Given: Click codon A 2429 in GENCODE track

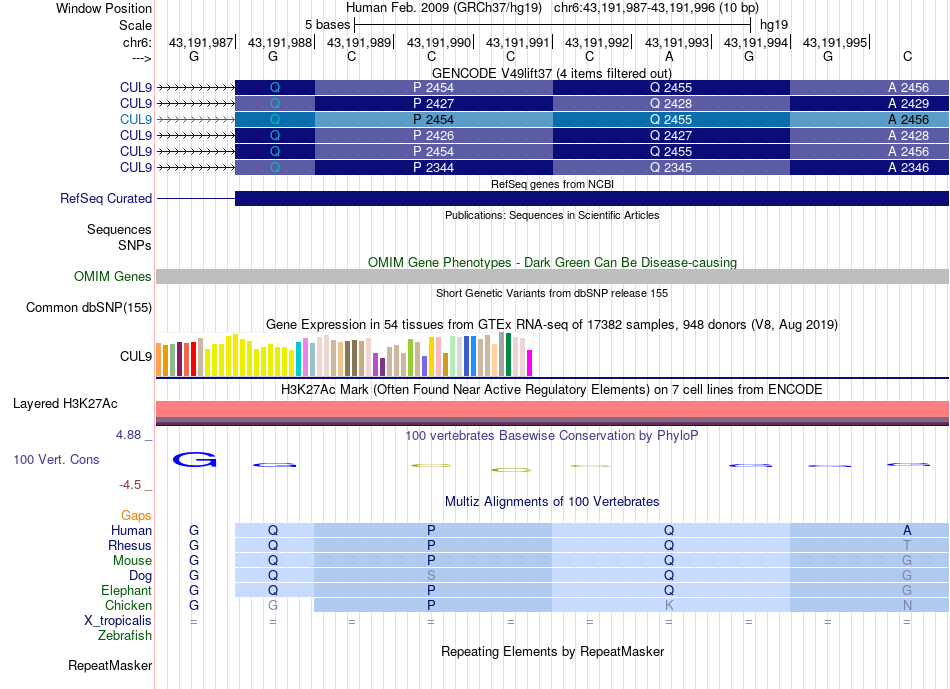Looking at the screenshot, I should (869, 104).
